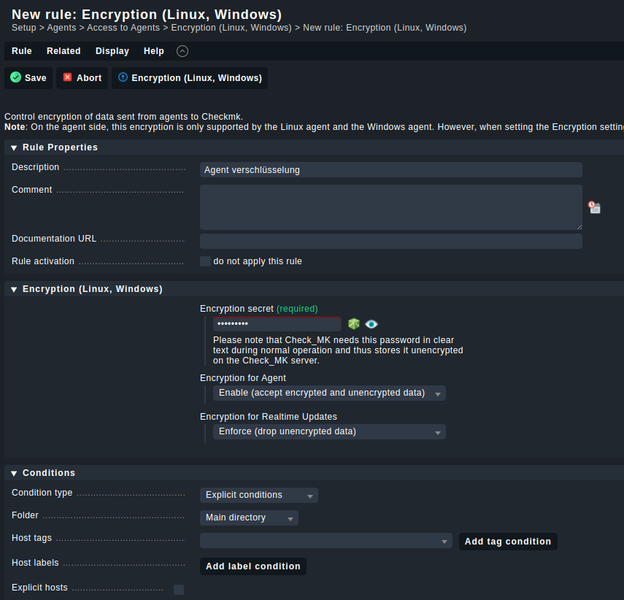Collapse the menu bar with the chevron icon
Screen dimensions: 624x600
click(181, 51)
